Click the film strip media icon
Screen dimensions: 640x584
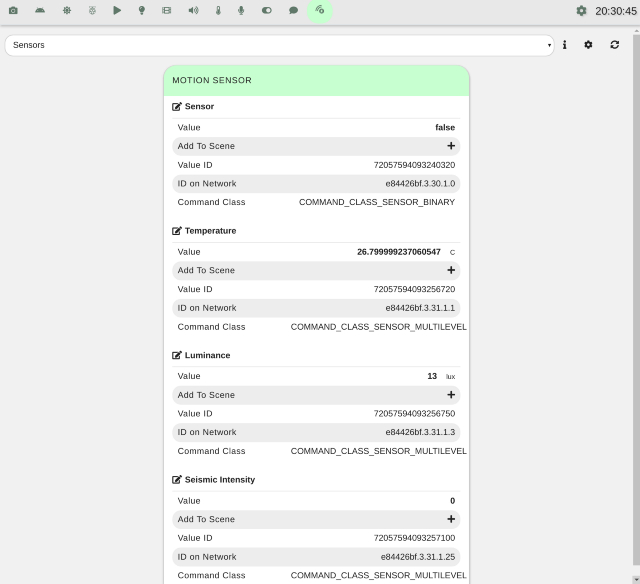tap(167, 10)
